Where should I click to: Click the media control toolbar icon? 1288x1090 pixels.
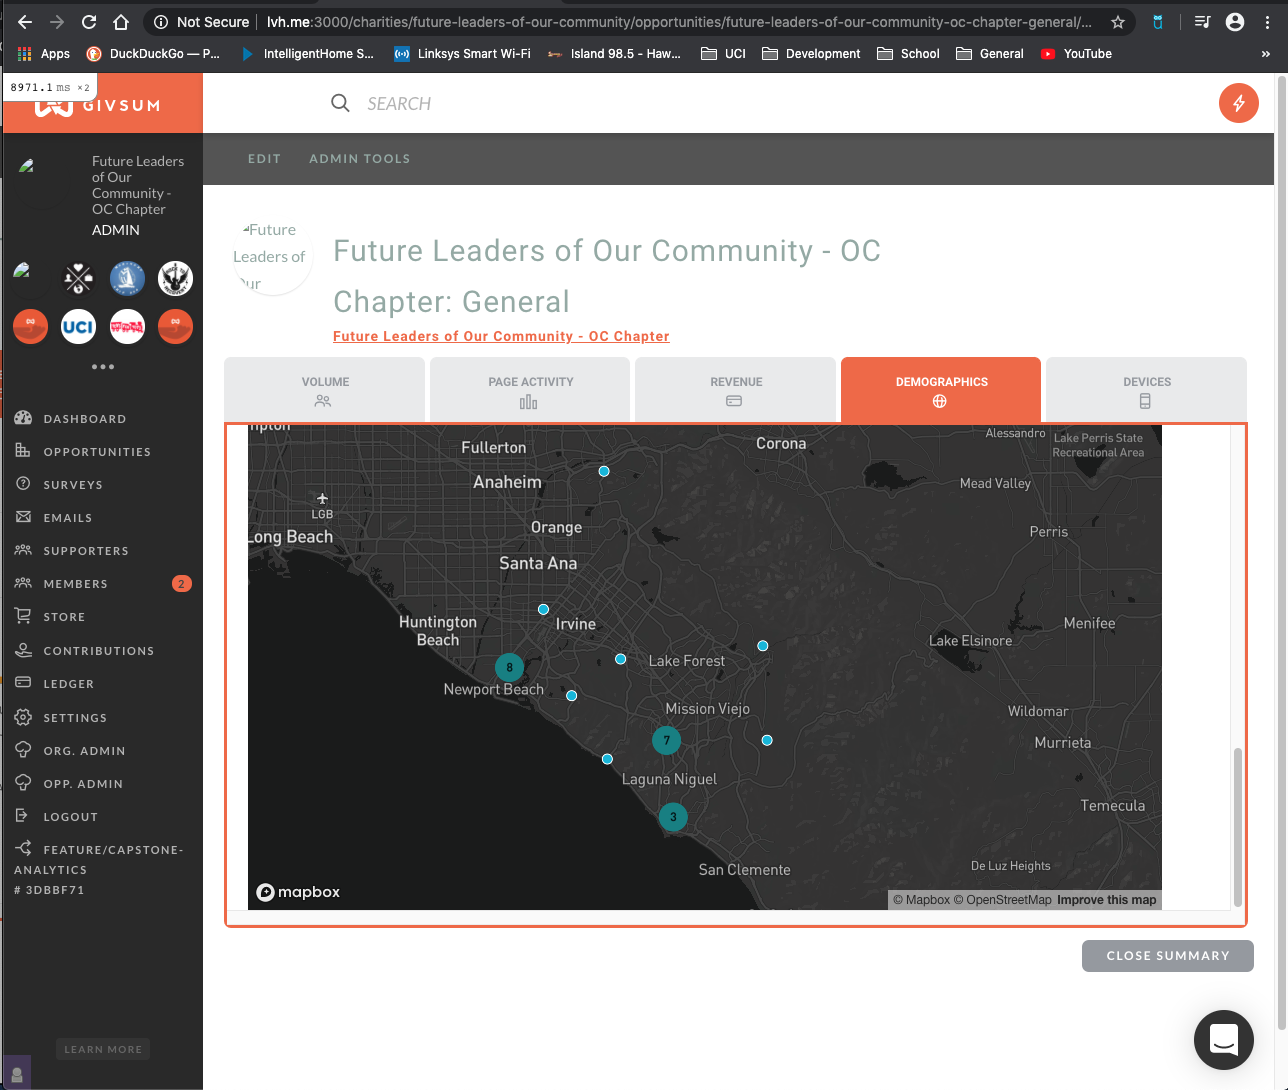1202,22
